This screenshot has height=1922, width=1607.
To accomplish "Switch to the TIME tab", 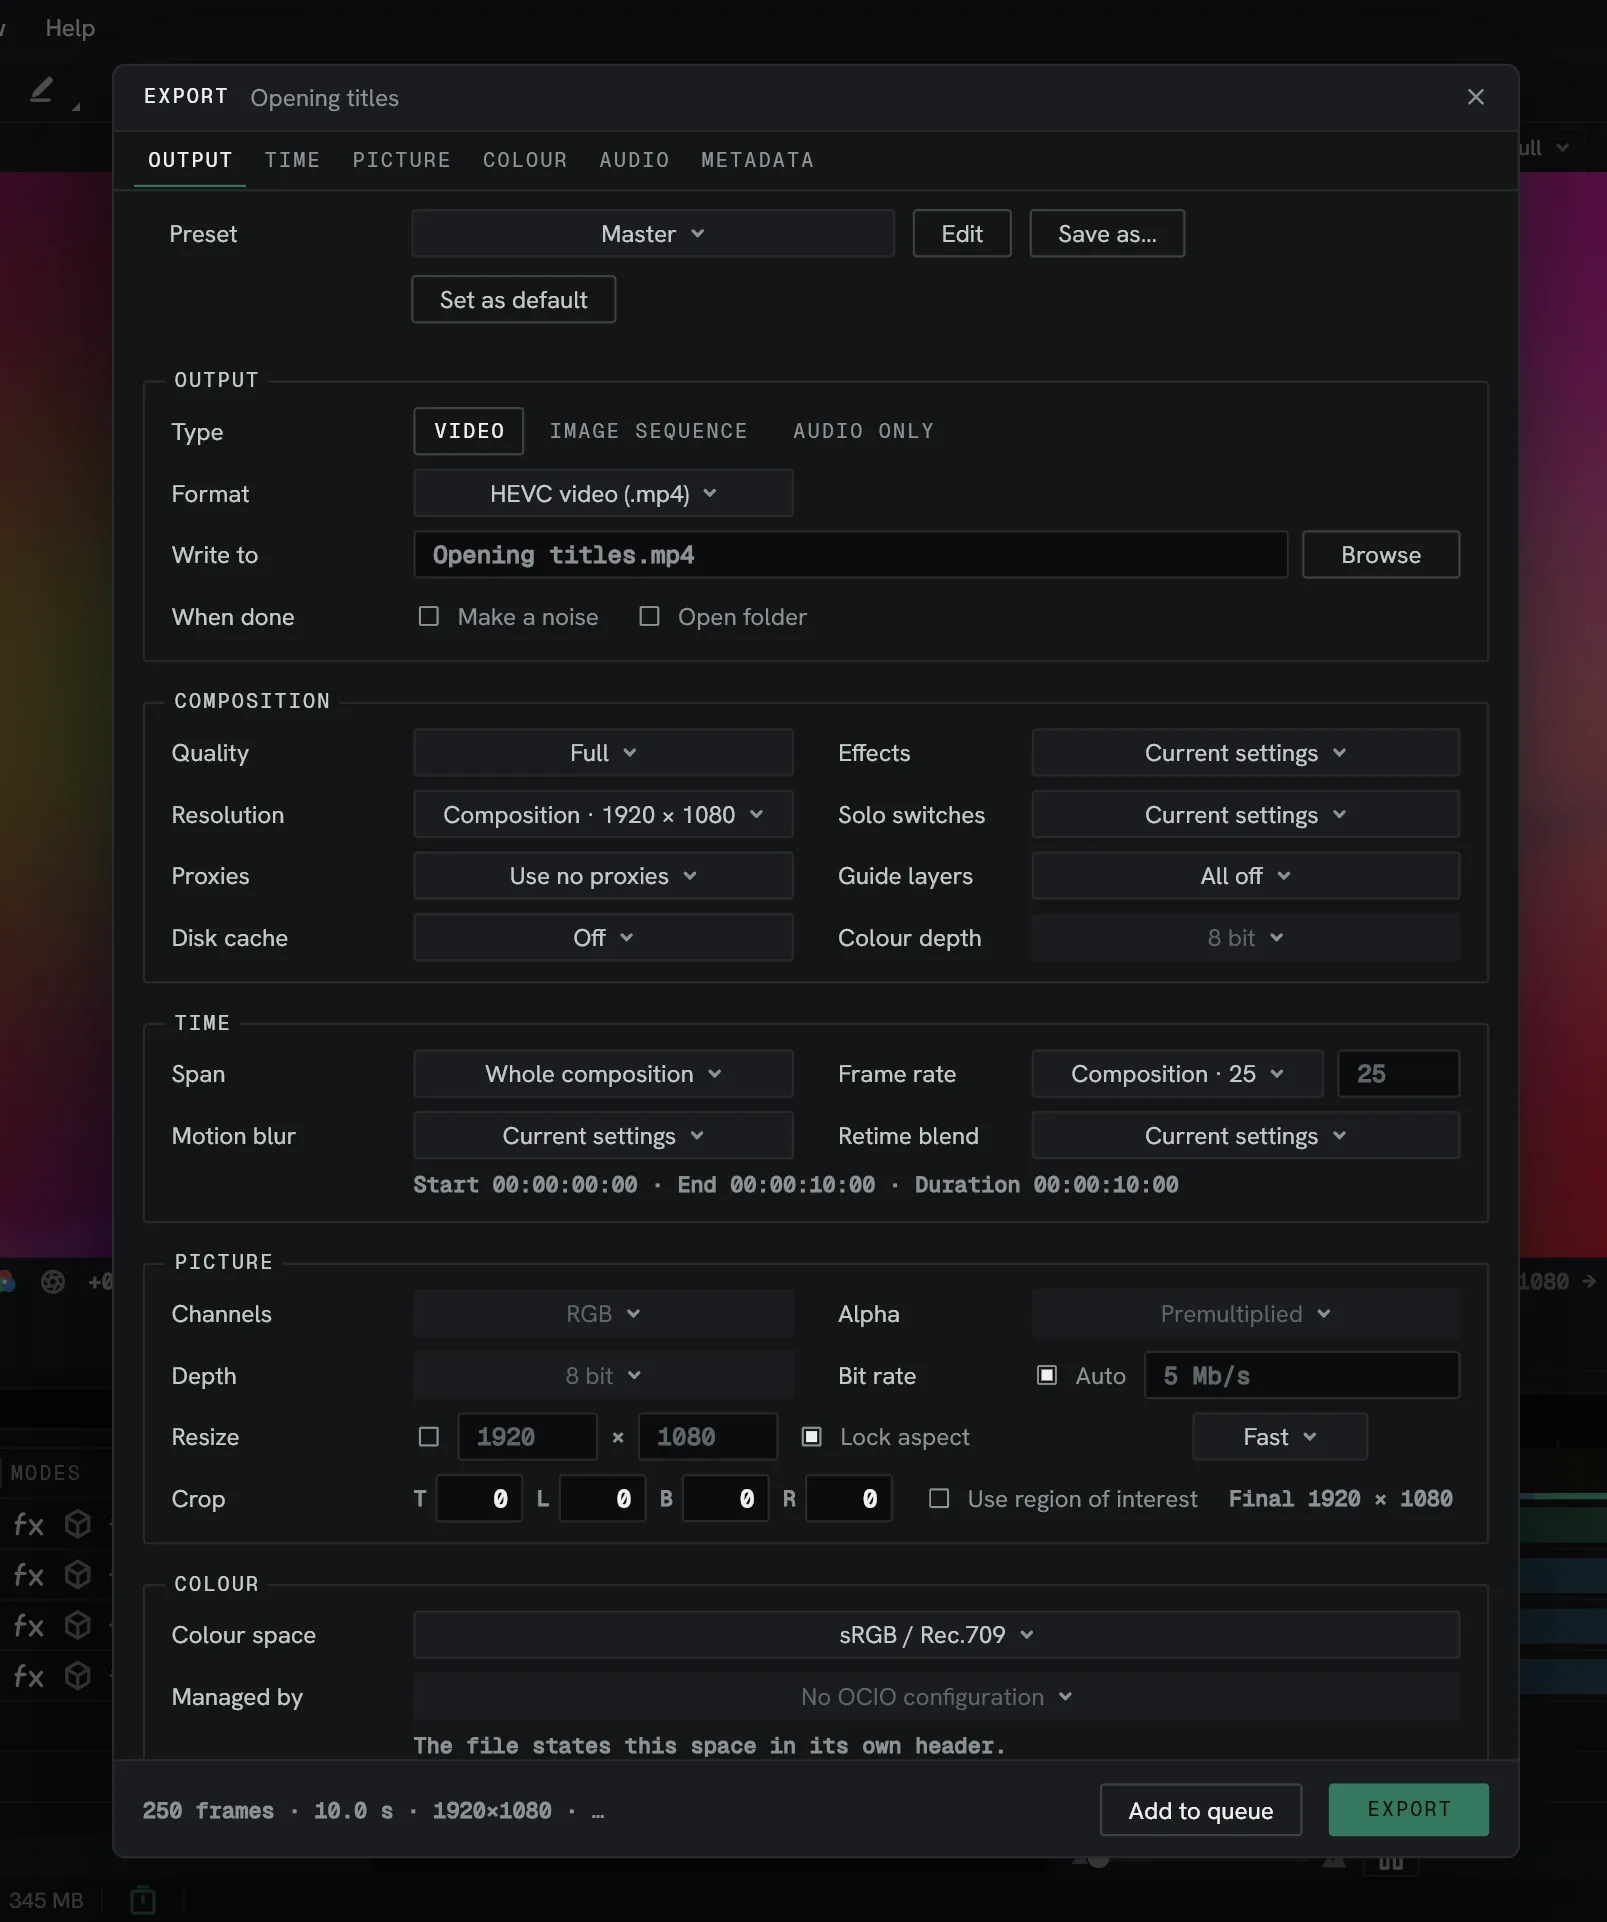I will click(x=292, y=160).
